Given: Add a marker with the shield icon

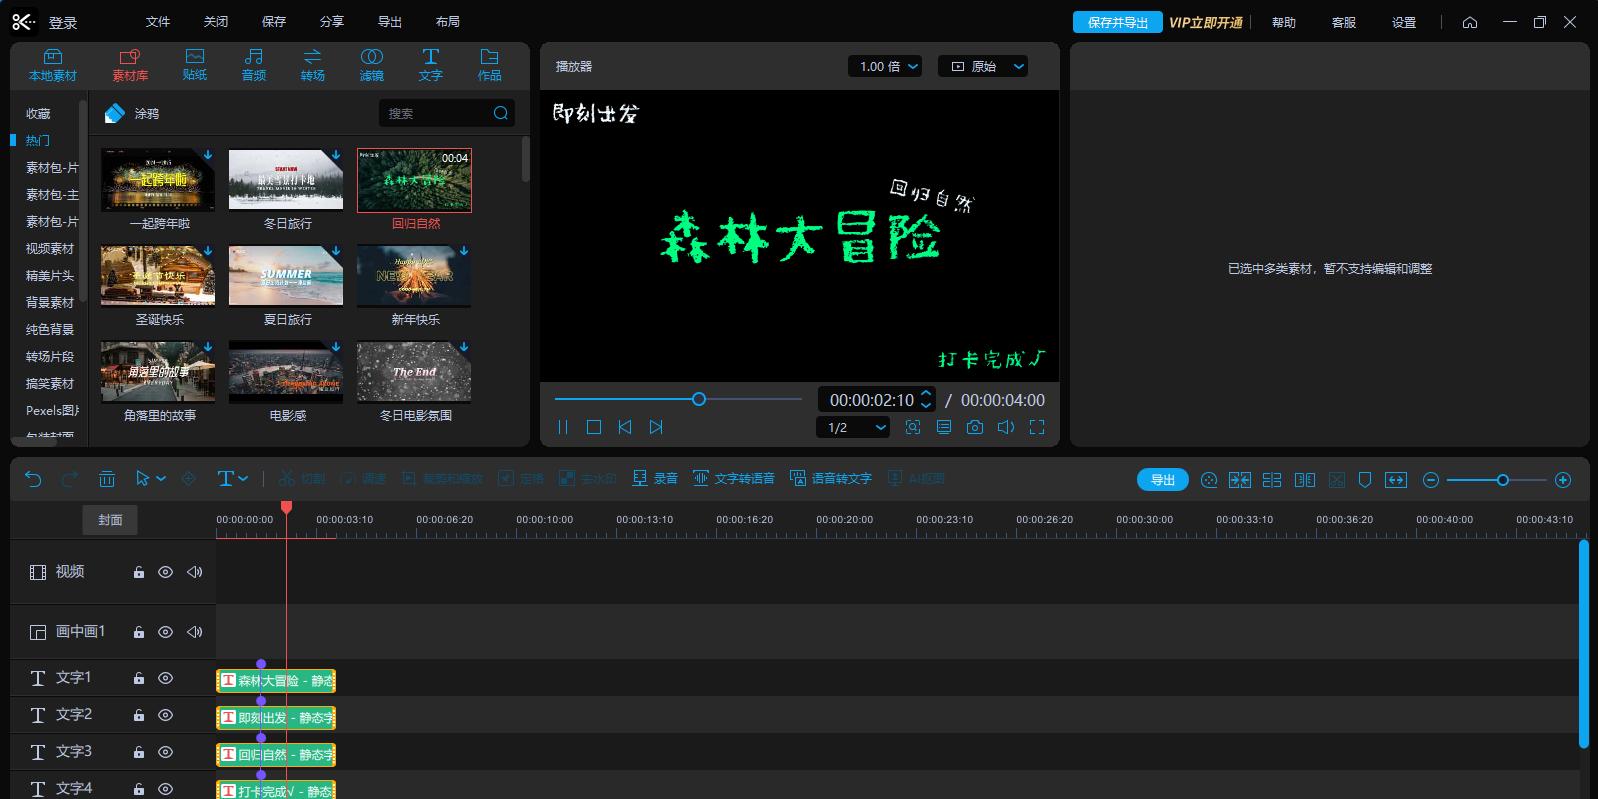Looking at the screenshot, I should [1365, 480].
